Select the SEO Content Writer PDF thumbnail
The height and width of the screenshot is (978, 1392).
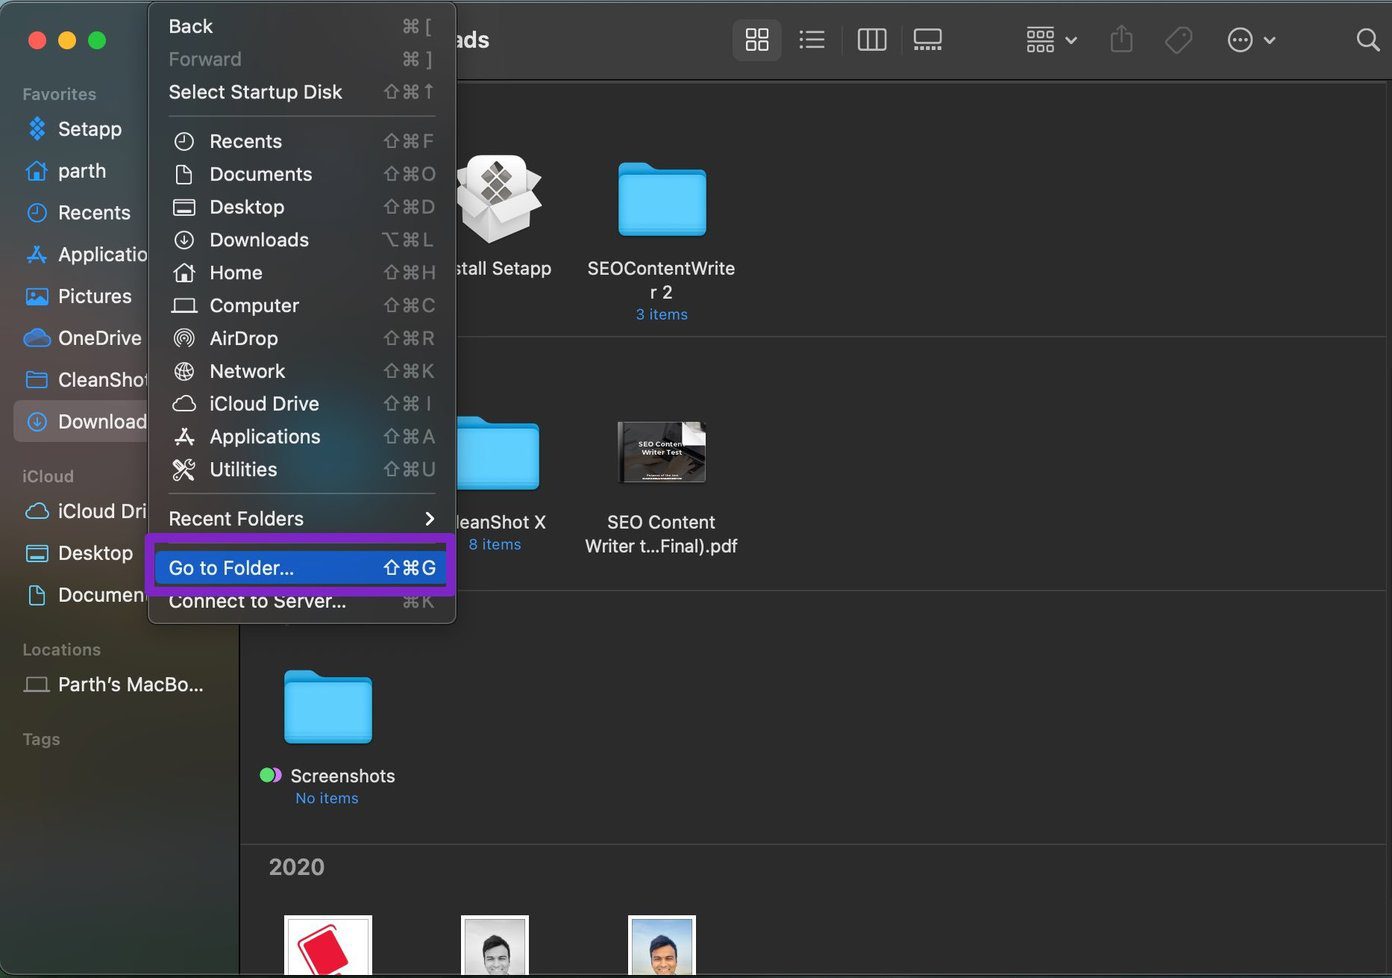(661, 452)
